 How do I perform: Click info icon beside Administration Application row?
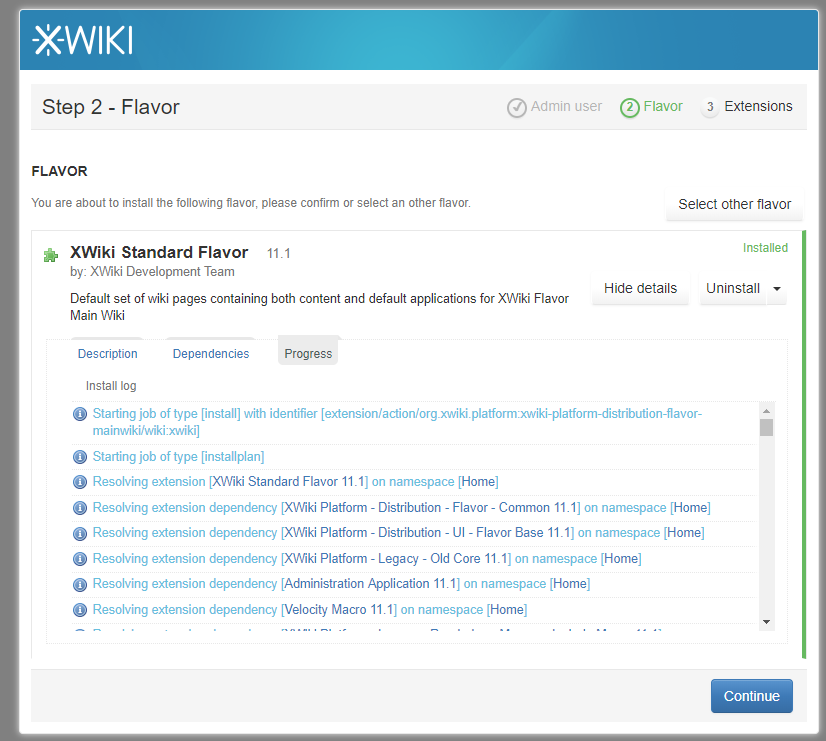[80, 584]
